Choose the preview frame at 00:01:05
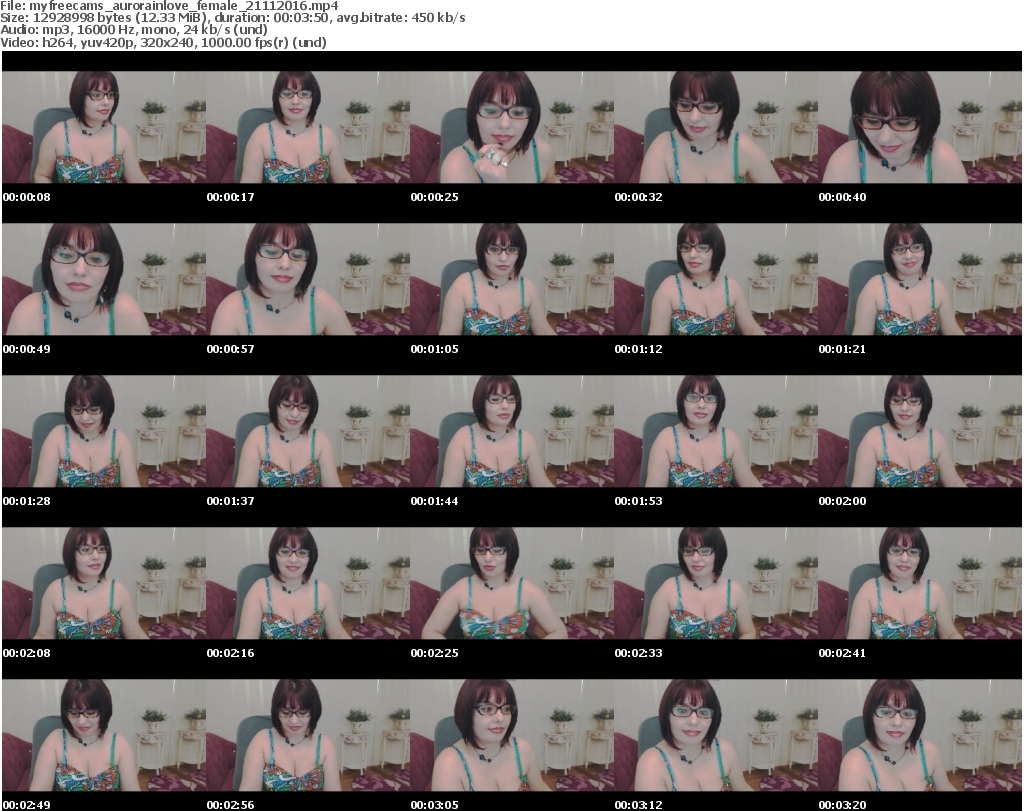The height and width of the screenshot is (811, 1024). click(x=512, y=279)
